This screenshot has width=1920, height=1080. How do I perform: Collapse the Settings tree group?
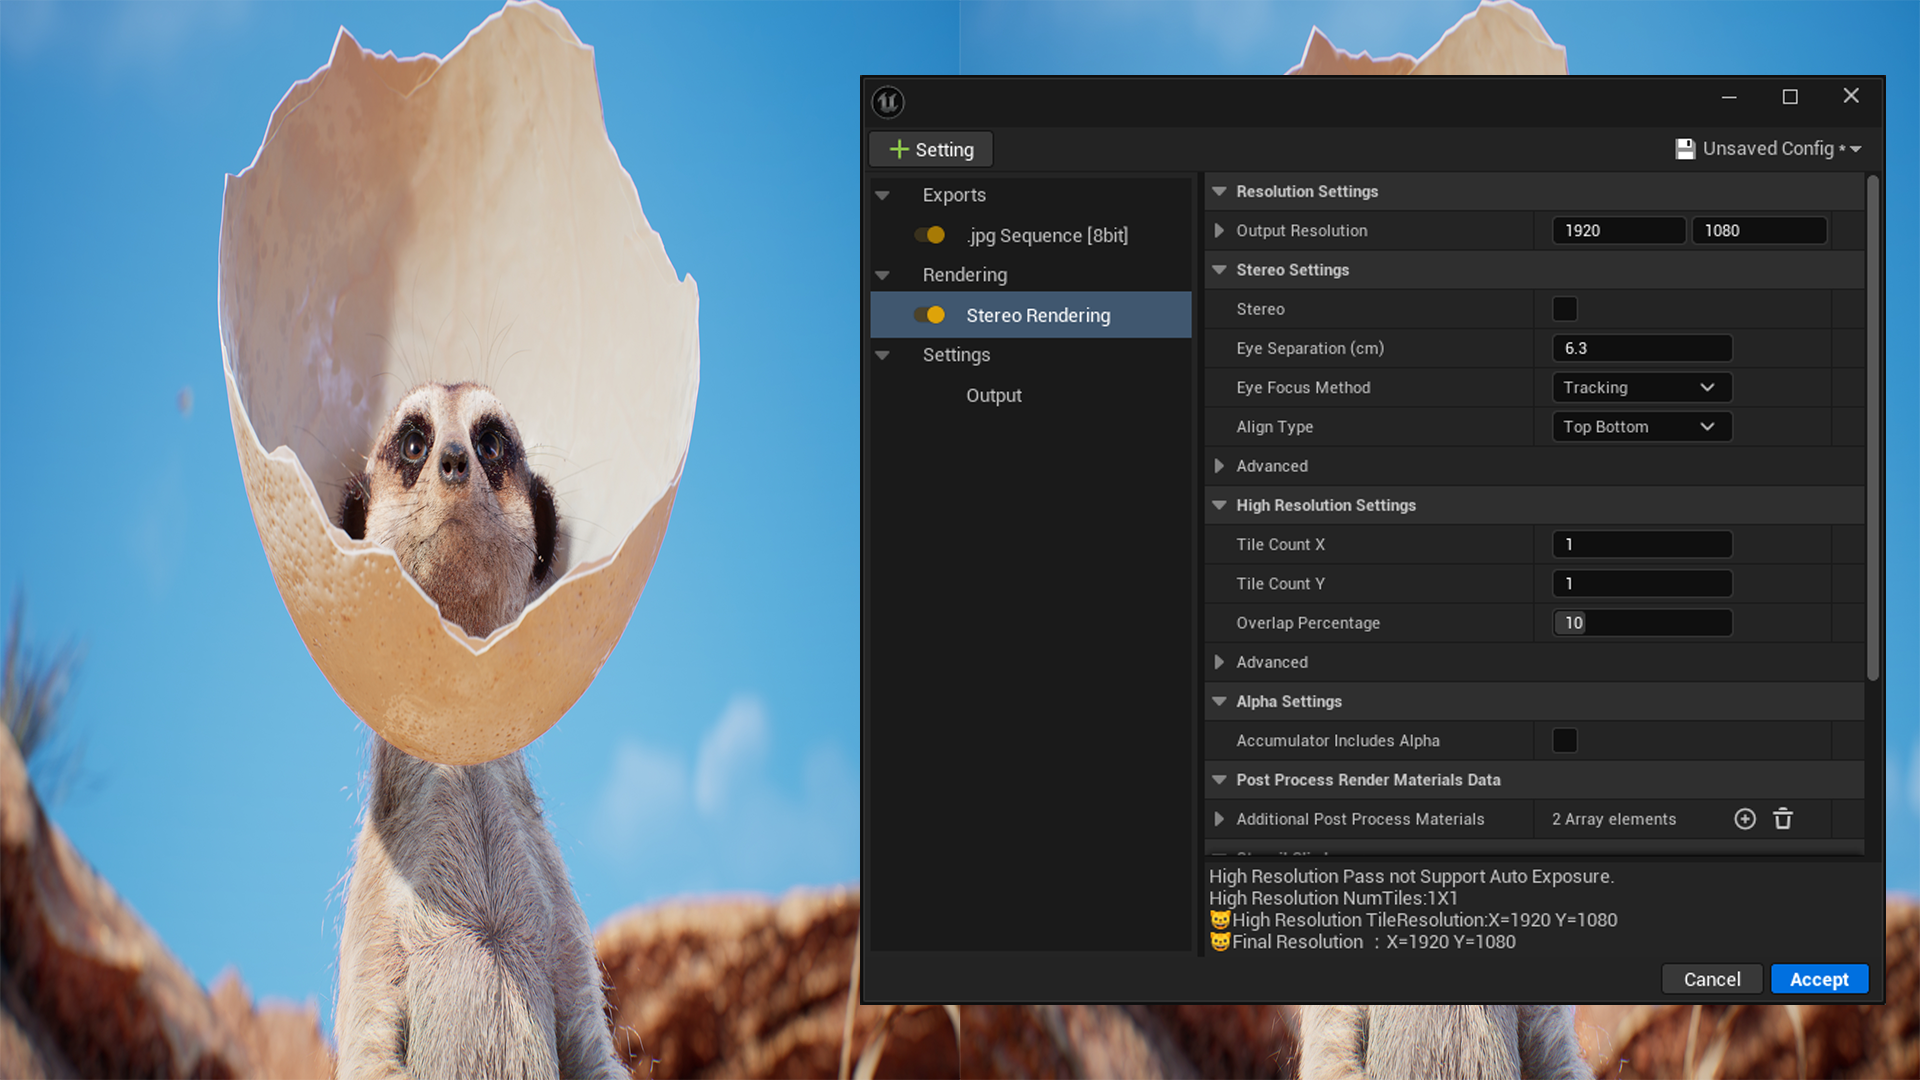point(882,355)
